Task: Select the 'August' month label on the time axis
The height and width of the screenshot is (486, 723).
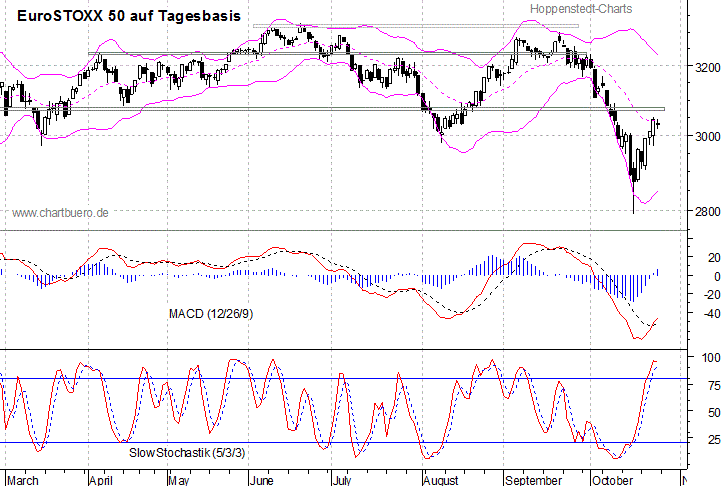Action: tap(440, 480)
